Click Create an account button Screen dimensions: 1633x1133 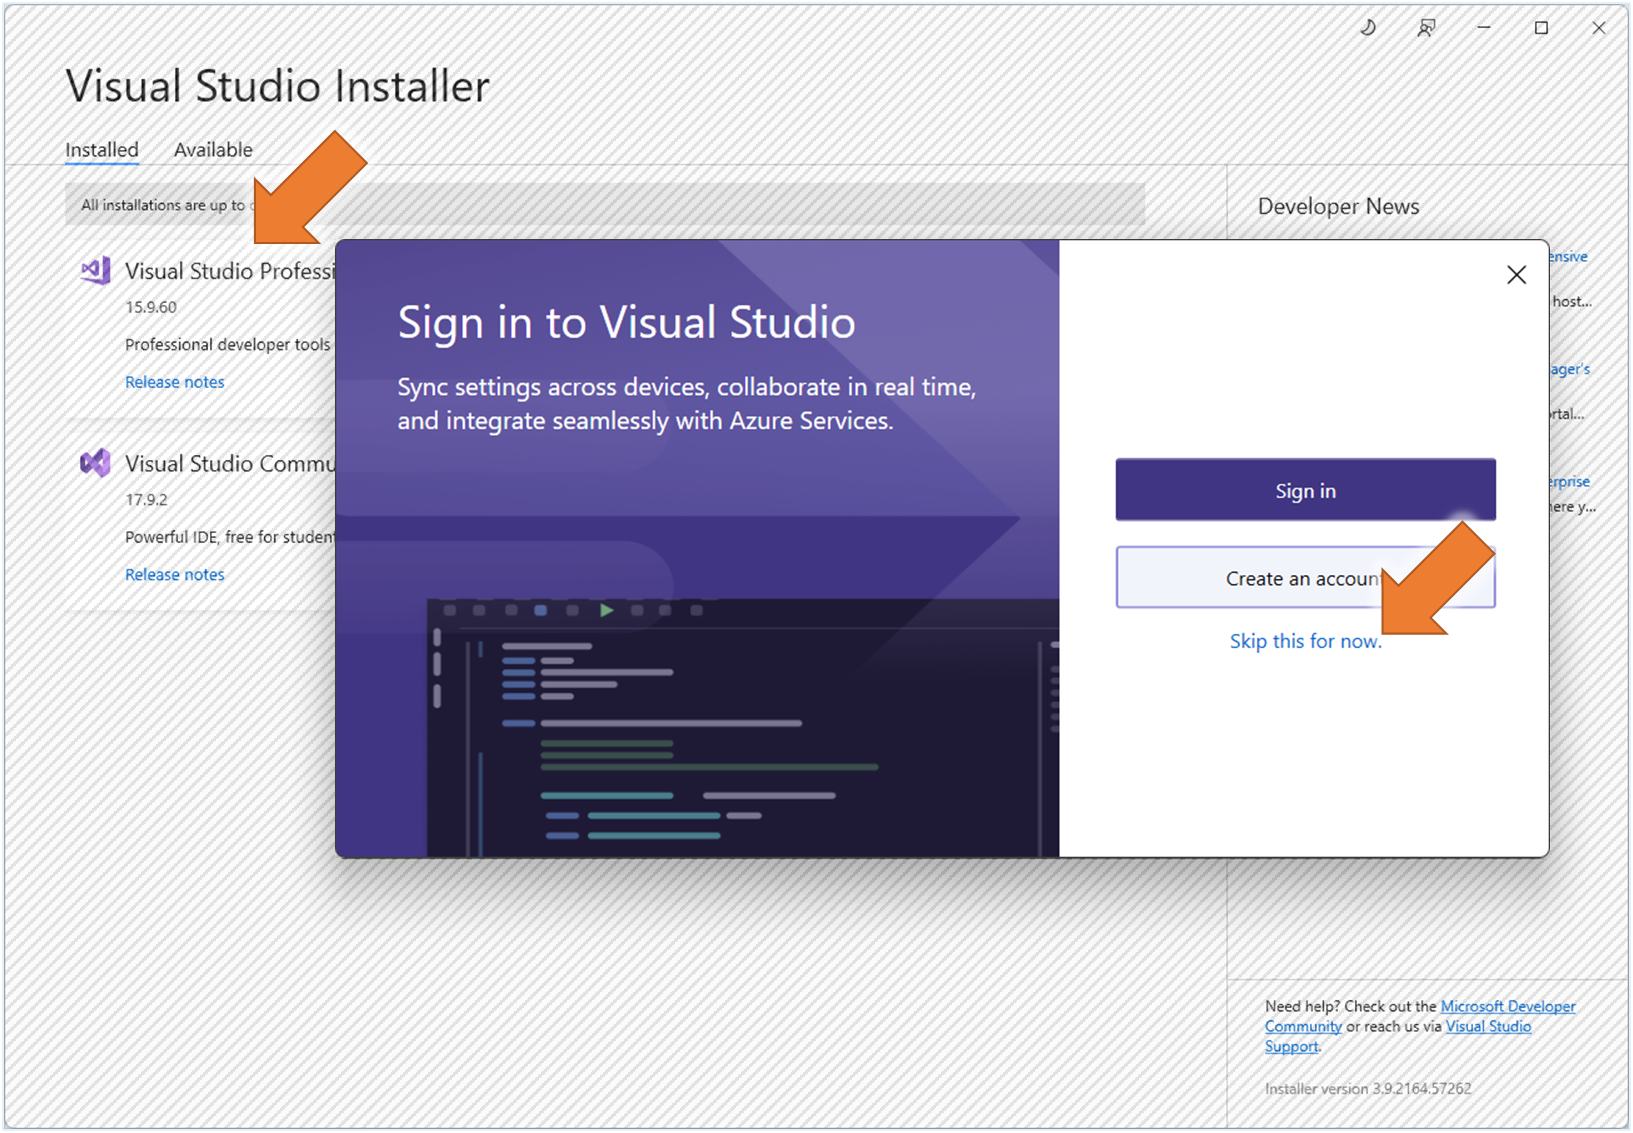tap(1305, 578)
